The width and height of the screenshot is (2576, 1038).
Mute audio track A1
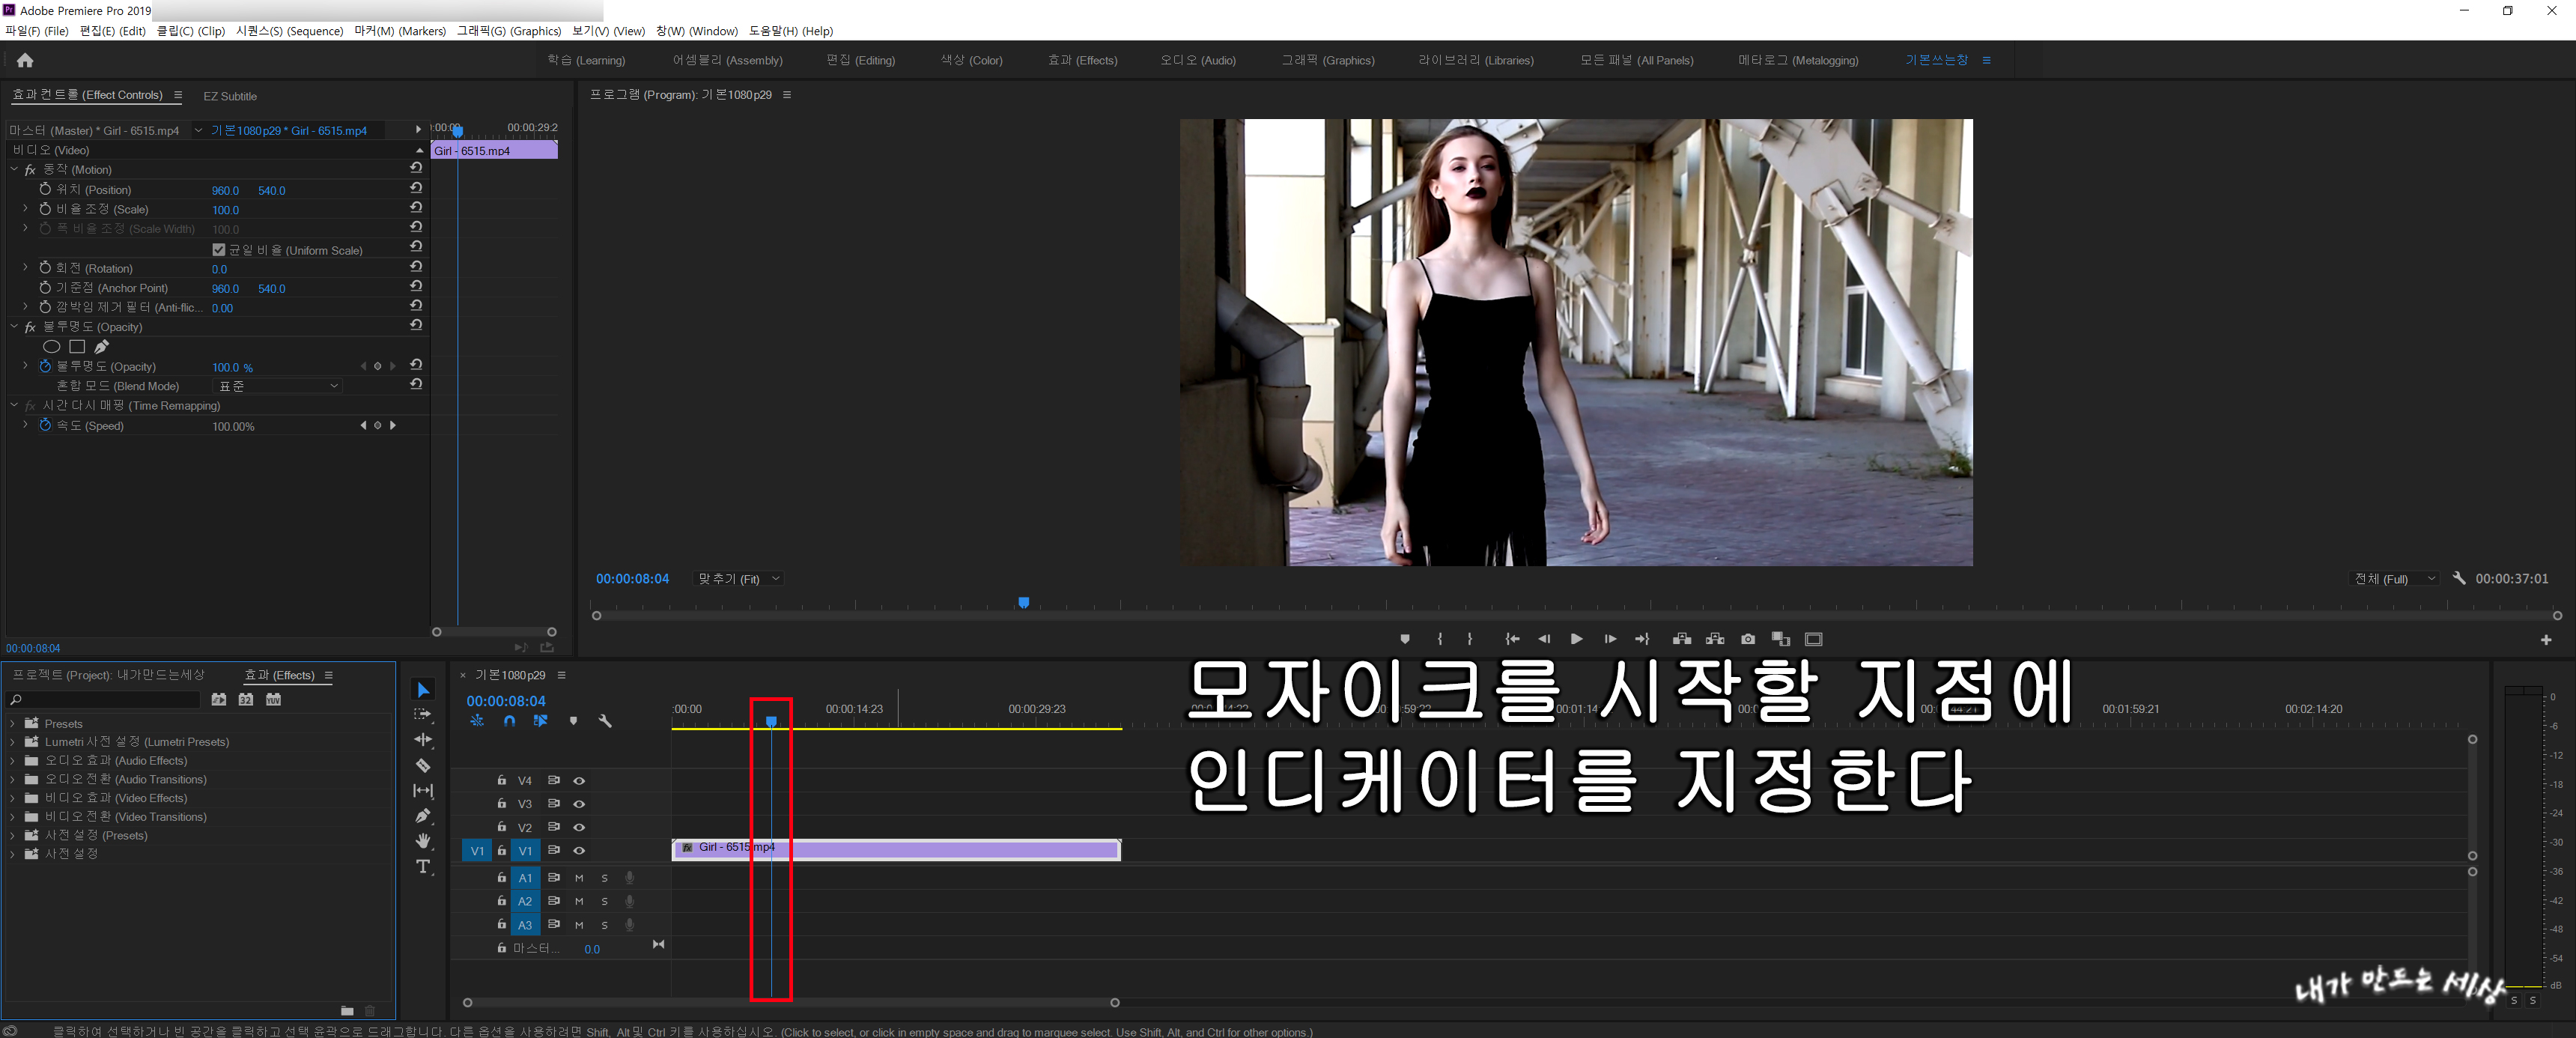click(x=579, y=878)
